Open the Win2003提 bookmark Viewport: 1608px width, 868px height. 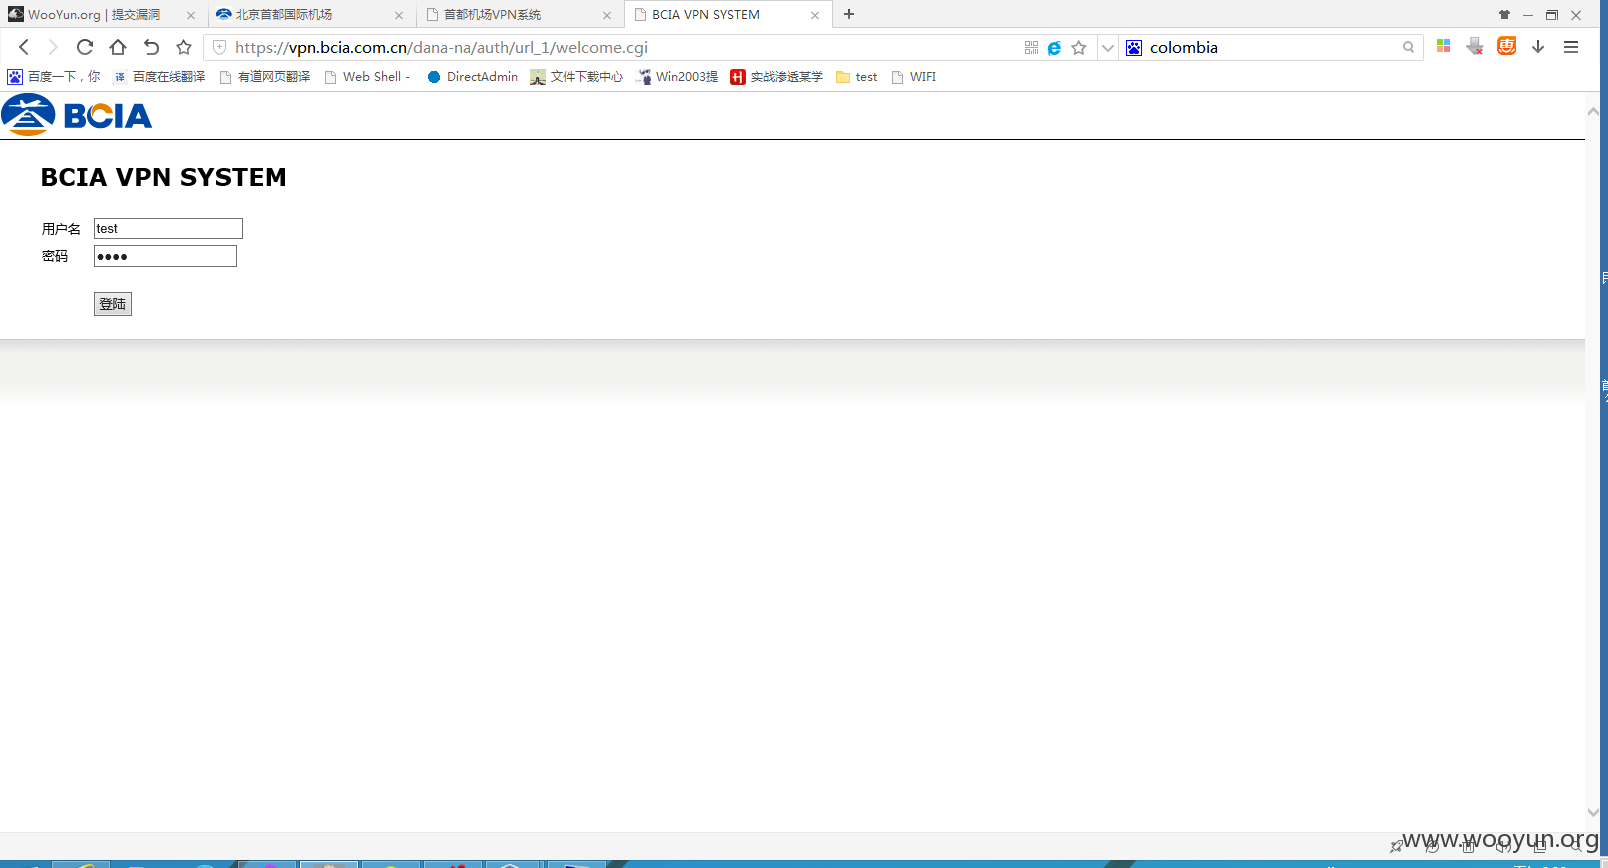(677, 77)
